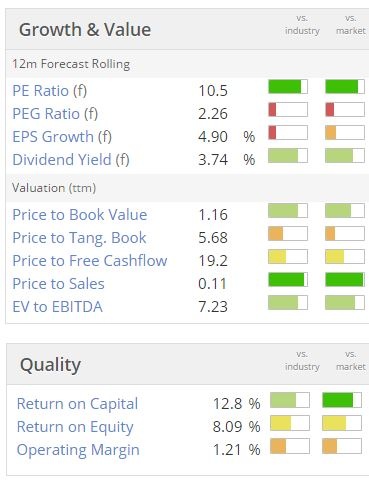Open the PEG Ratio (f) link
The image size is (369, 480).
tap(55, 114)
